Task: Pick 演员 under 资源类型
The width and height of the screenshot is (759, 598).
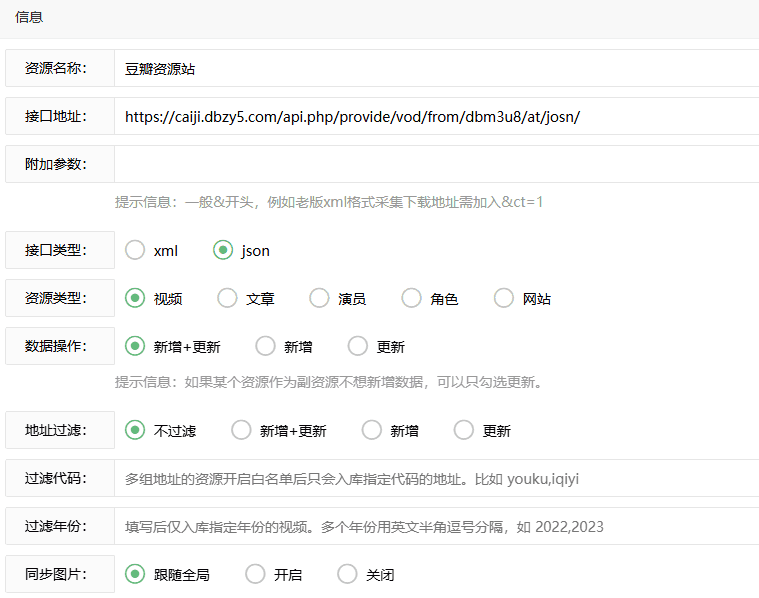Action: (x=319, y=299)
